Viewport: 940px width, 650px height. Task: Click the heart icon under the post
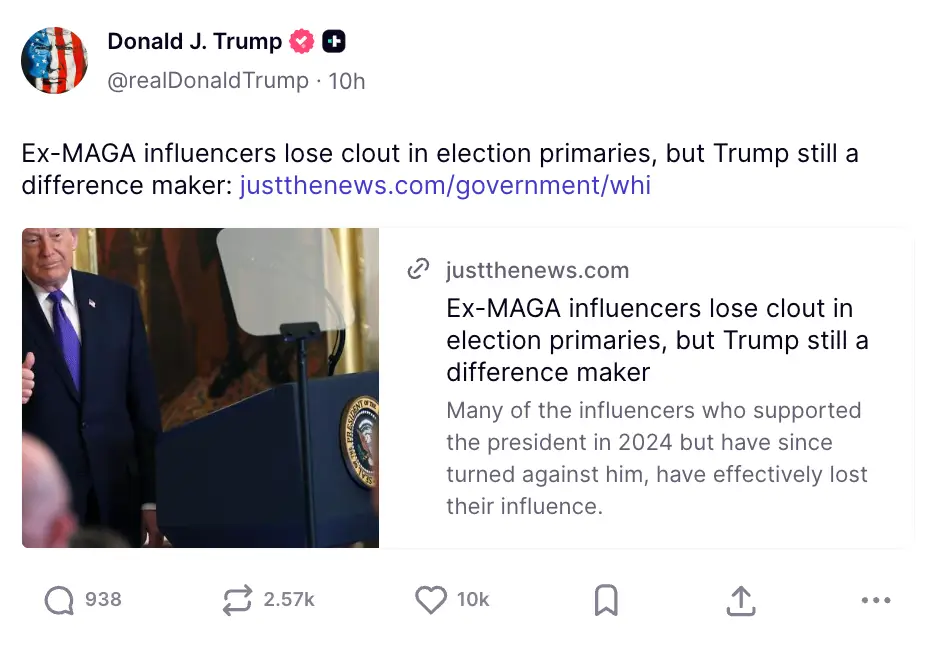point(430,600)
